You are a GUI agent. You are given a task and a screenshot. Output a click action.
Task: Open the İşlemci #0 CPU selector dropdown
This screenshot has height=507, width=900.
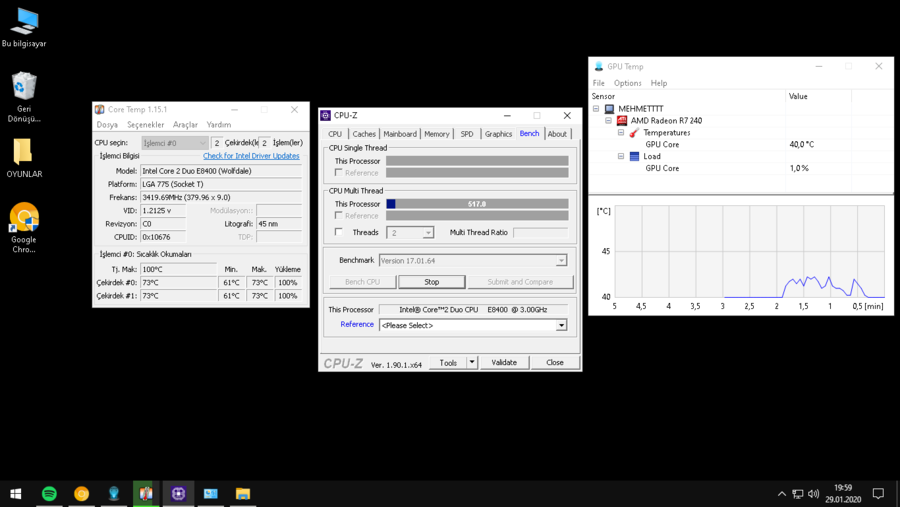pyautogui.click(x=174, y=143)
